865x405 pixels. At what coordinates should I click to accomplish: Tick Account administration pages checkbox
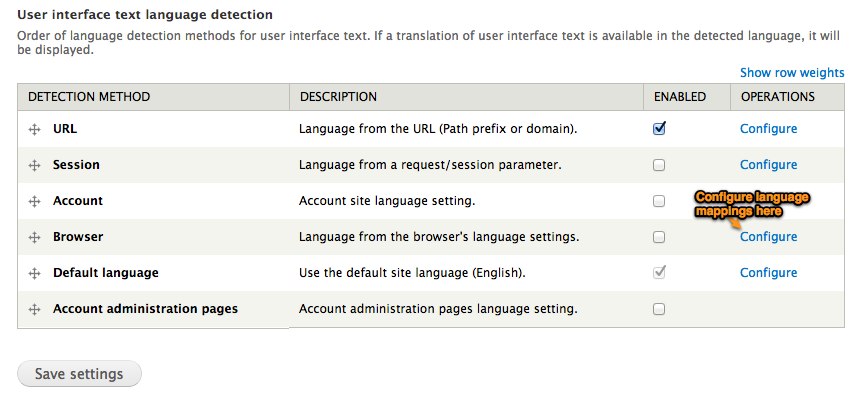click(x=659, y=309)
